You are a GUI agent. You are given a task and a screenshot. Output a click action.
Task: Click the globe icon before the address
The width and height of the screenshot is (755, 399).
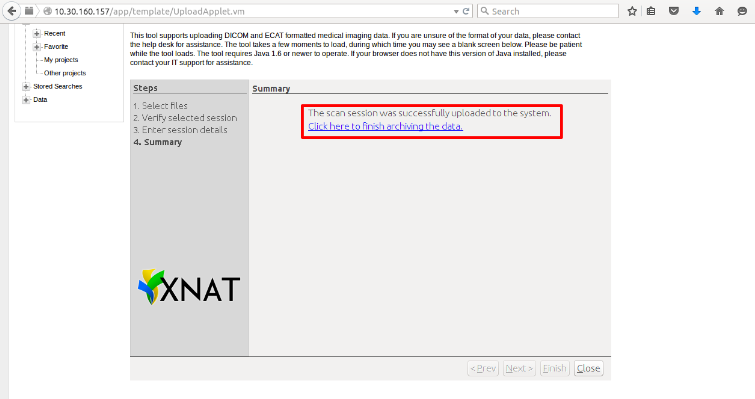point(47,11)
